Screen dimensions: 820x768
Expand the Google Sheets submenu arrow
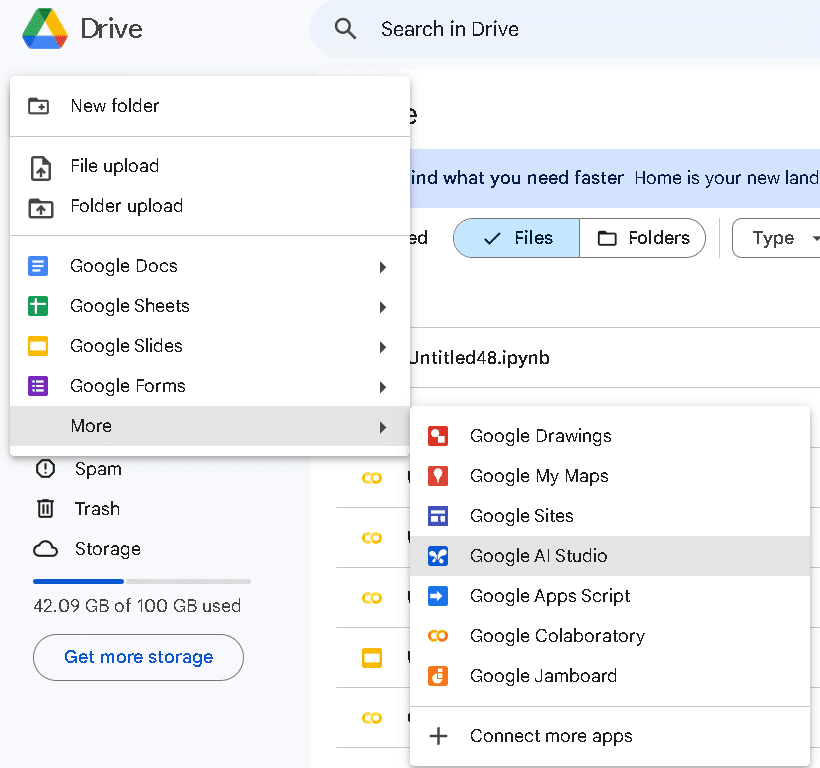coord(383,307)
